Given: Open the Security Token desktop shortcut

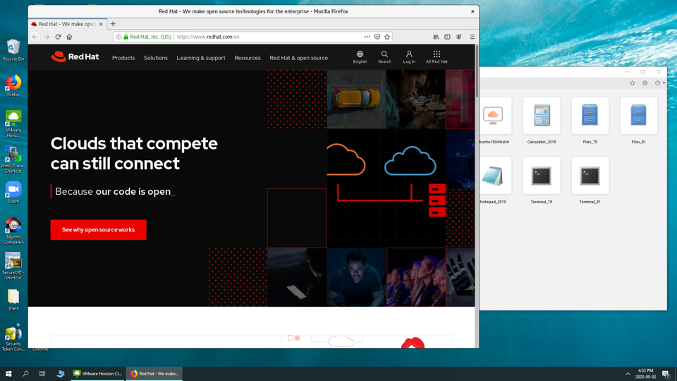Looking at the screenshot, I should pyautogui.click(x=13, y=338).
